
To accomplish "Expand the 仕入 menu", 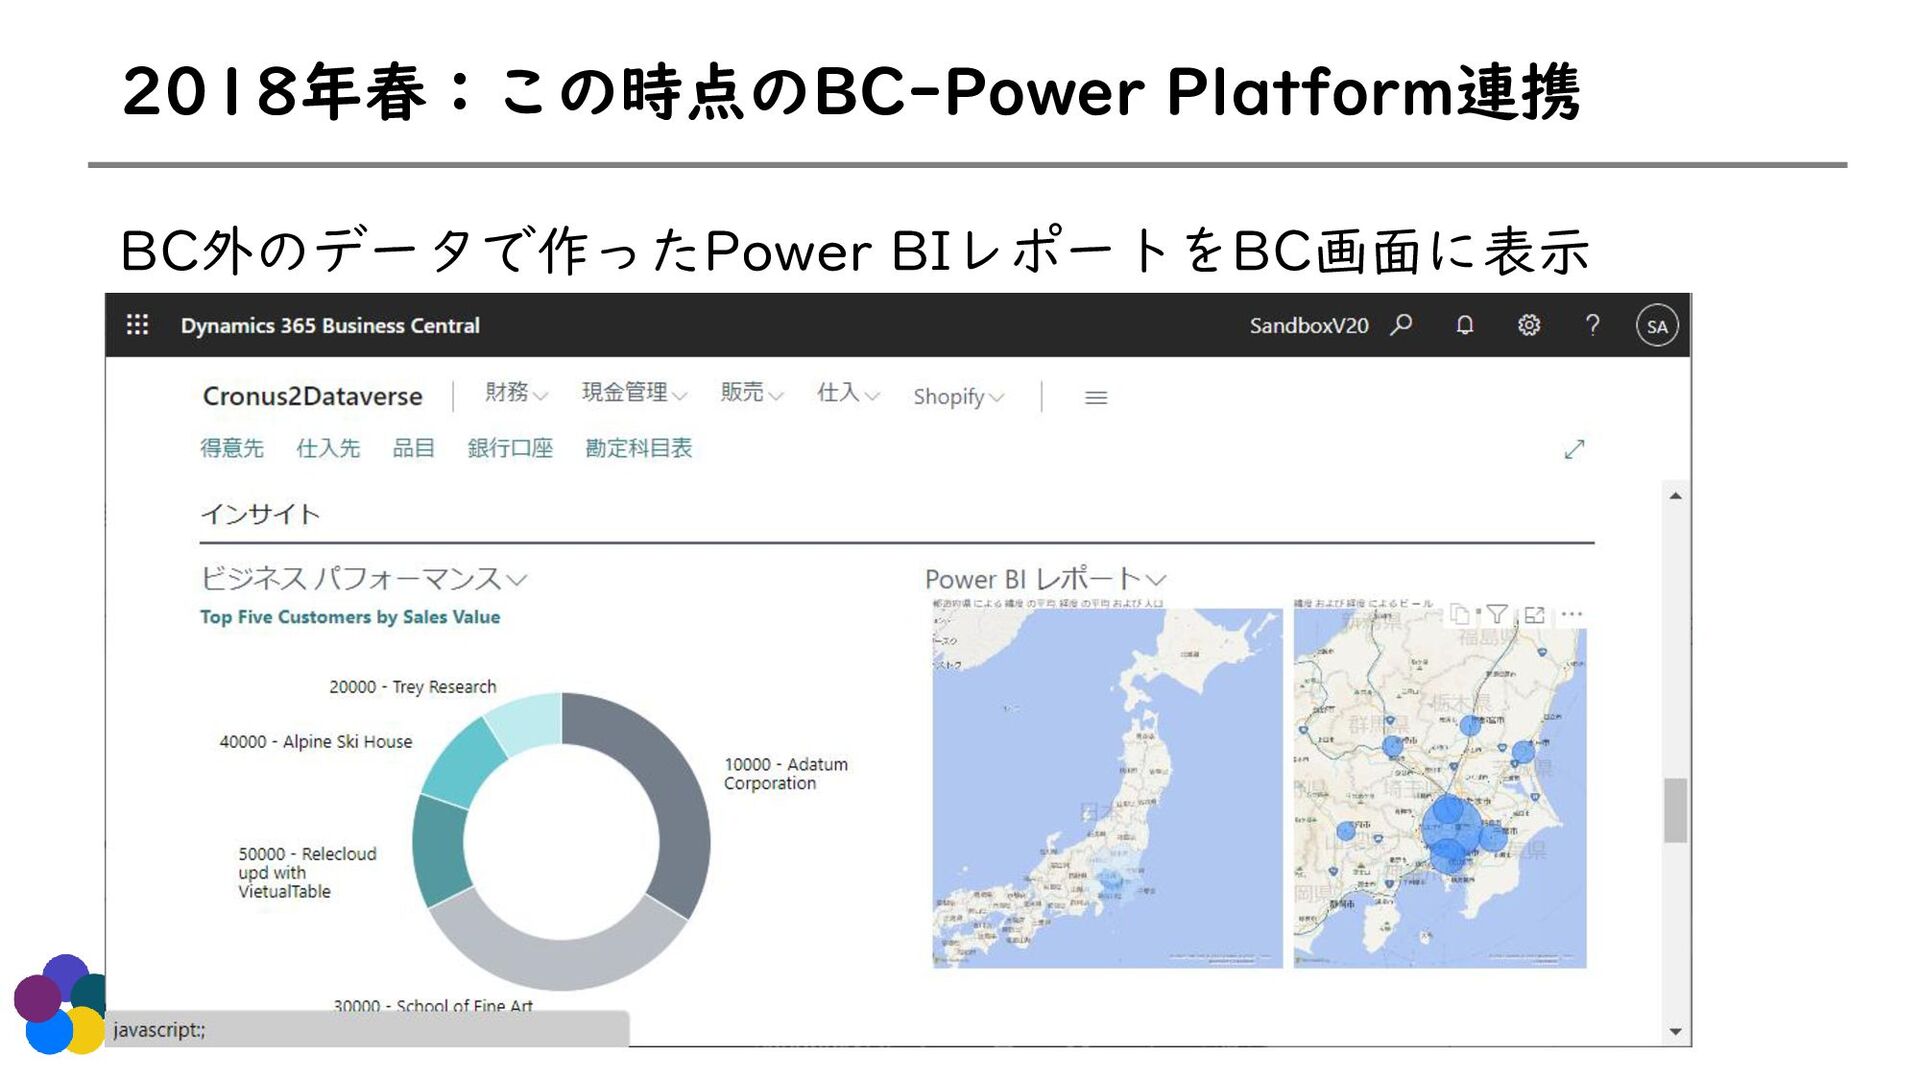I will click(x=848, y=393).
